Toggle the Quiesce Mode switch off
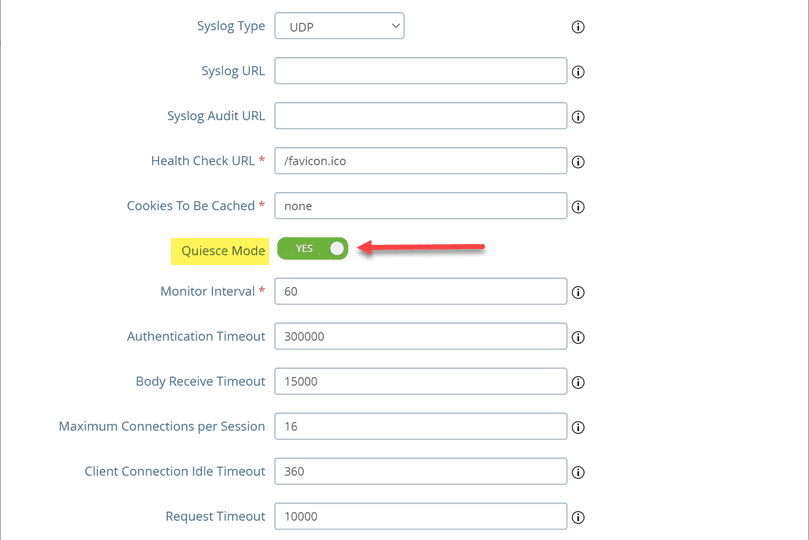The width and height of the screenshot is (809, 540). coord(312,248)
